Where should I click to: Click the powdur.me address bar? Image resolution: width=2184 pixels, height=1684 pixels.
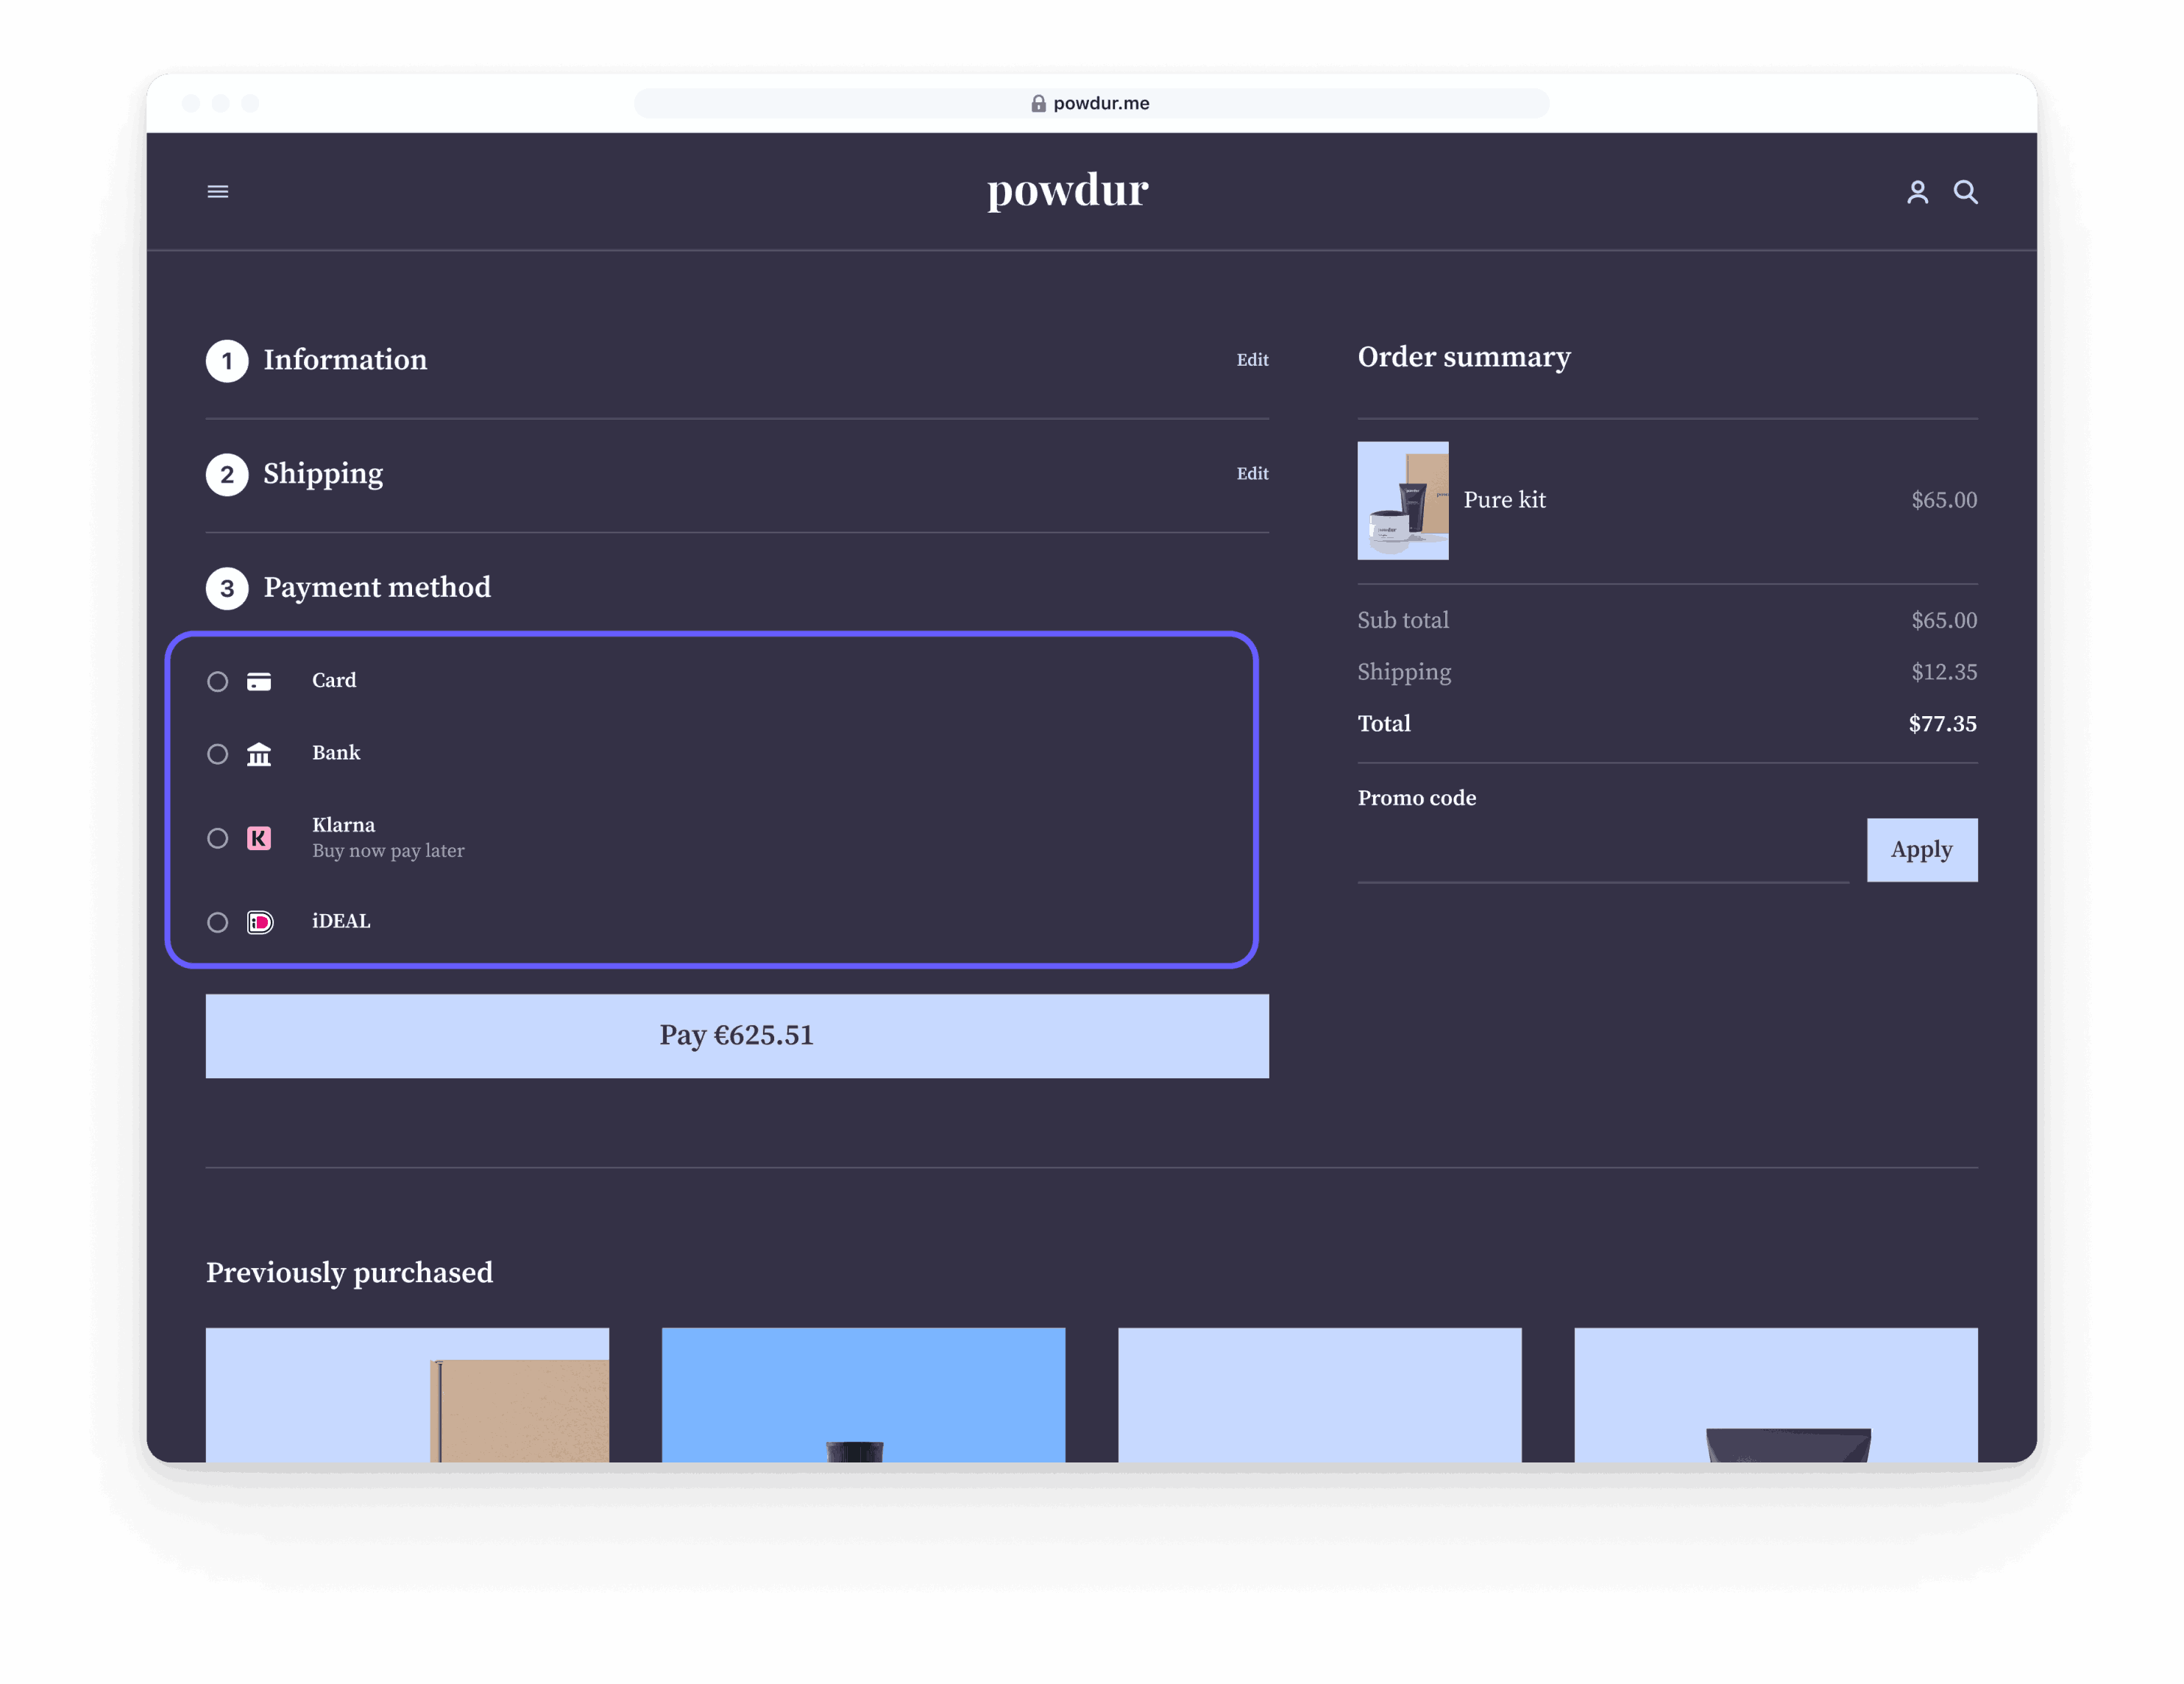(1100, 102)
